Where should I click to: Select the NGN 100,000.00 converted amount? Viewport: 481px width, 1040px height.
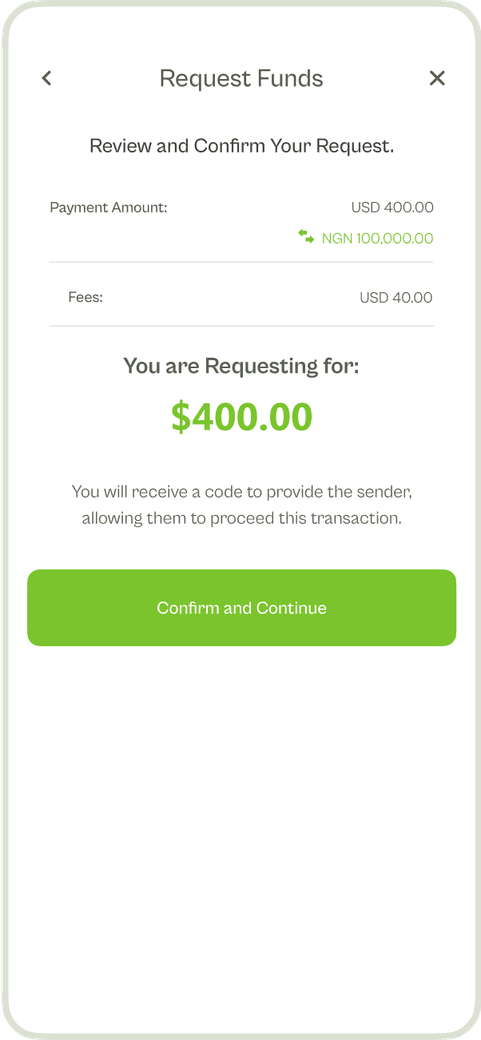pyautogui.click(x=378, y=238)
